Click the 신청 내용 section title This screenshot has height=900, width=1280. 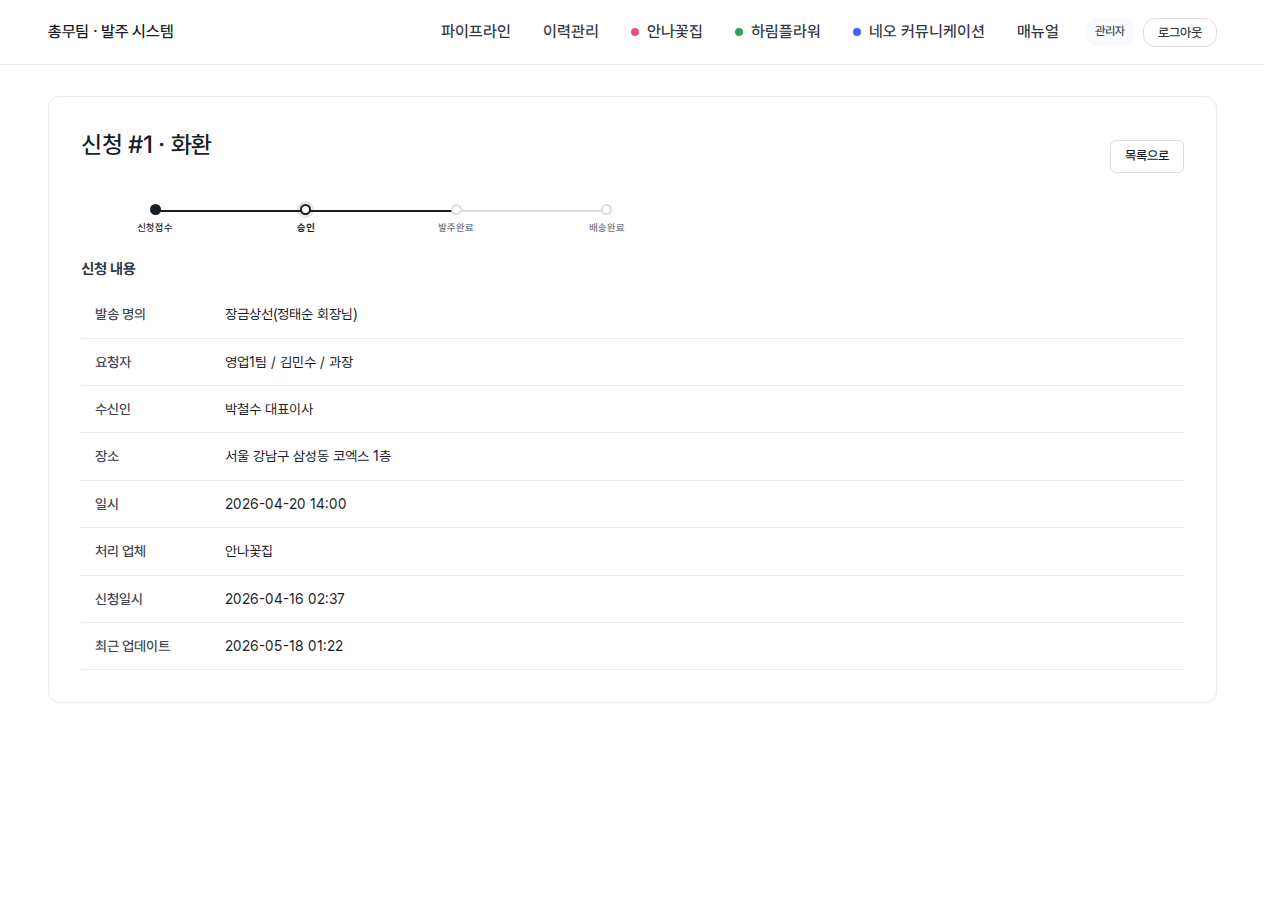[108, 269]
